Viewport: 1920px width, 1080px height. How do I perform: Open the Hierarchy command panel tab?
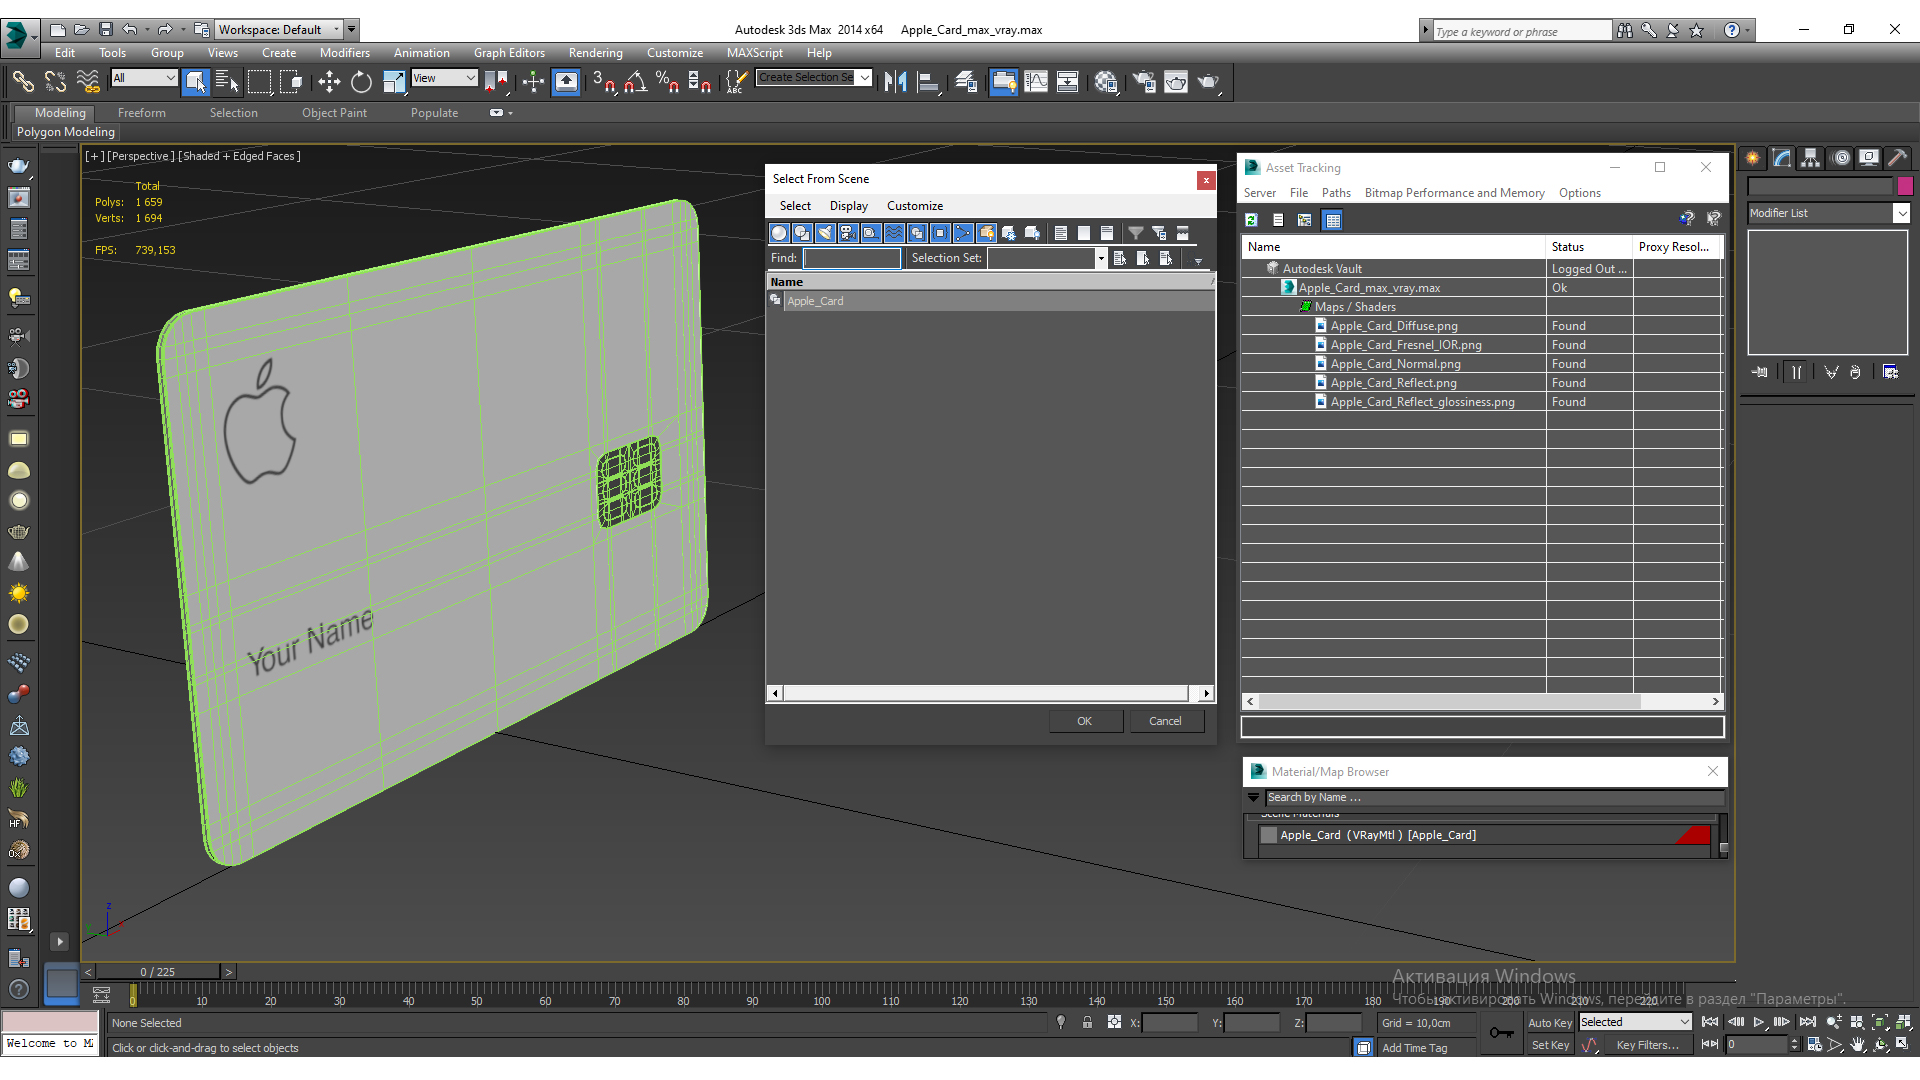pos(1811,158)
